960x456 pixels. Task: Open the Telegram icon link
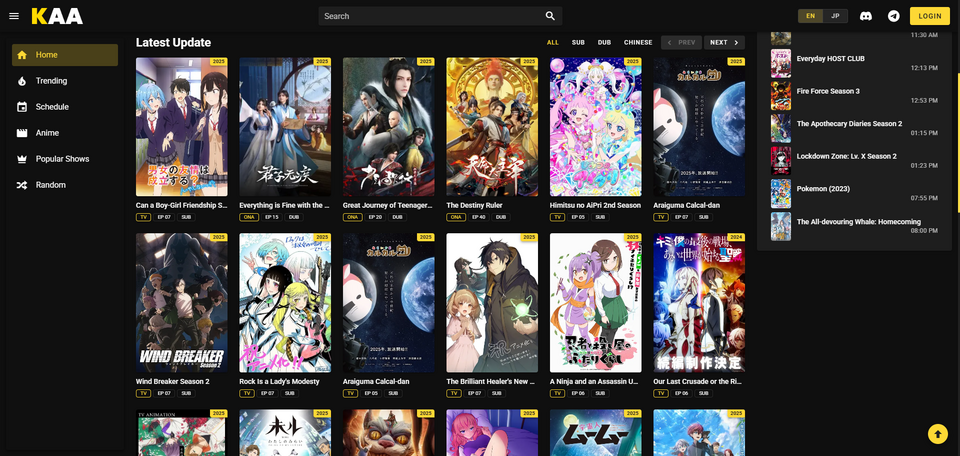tap(894, 16)
